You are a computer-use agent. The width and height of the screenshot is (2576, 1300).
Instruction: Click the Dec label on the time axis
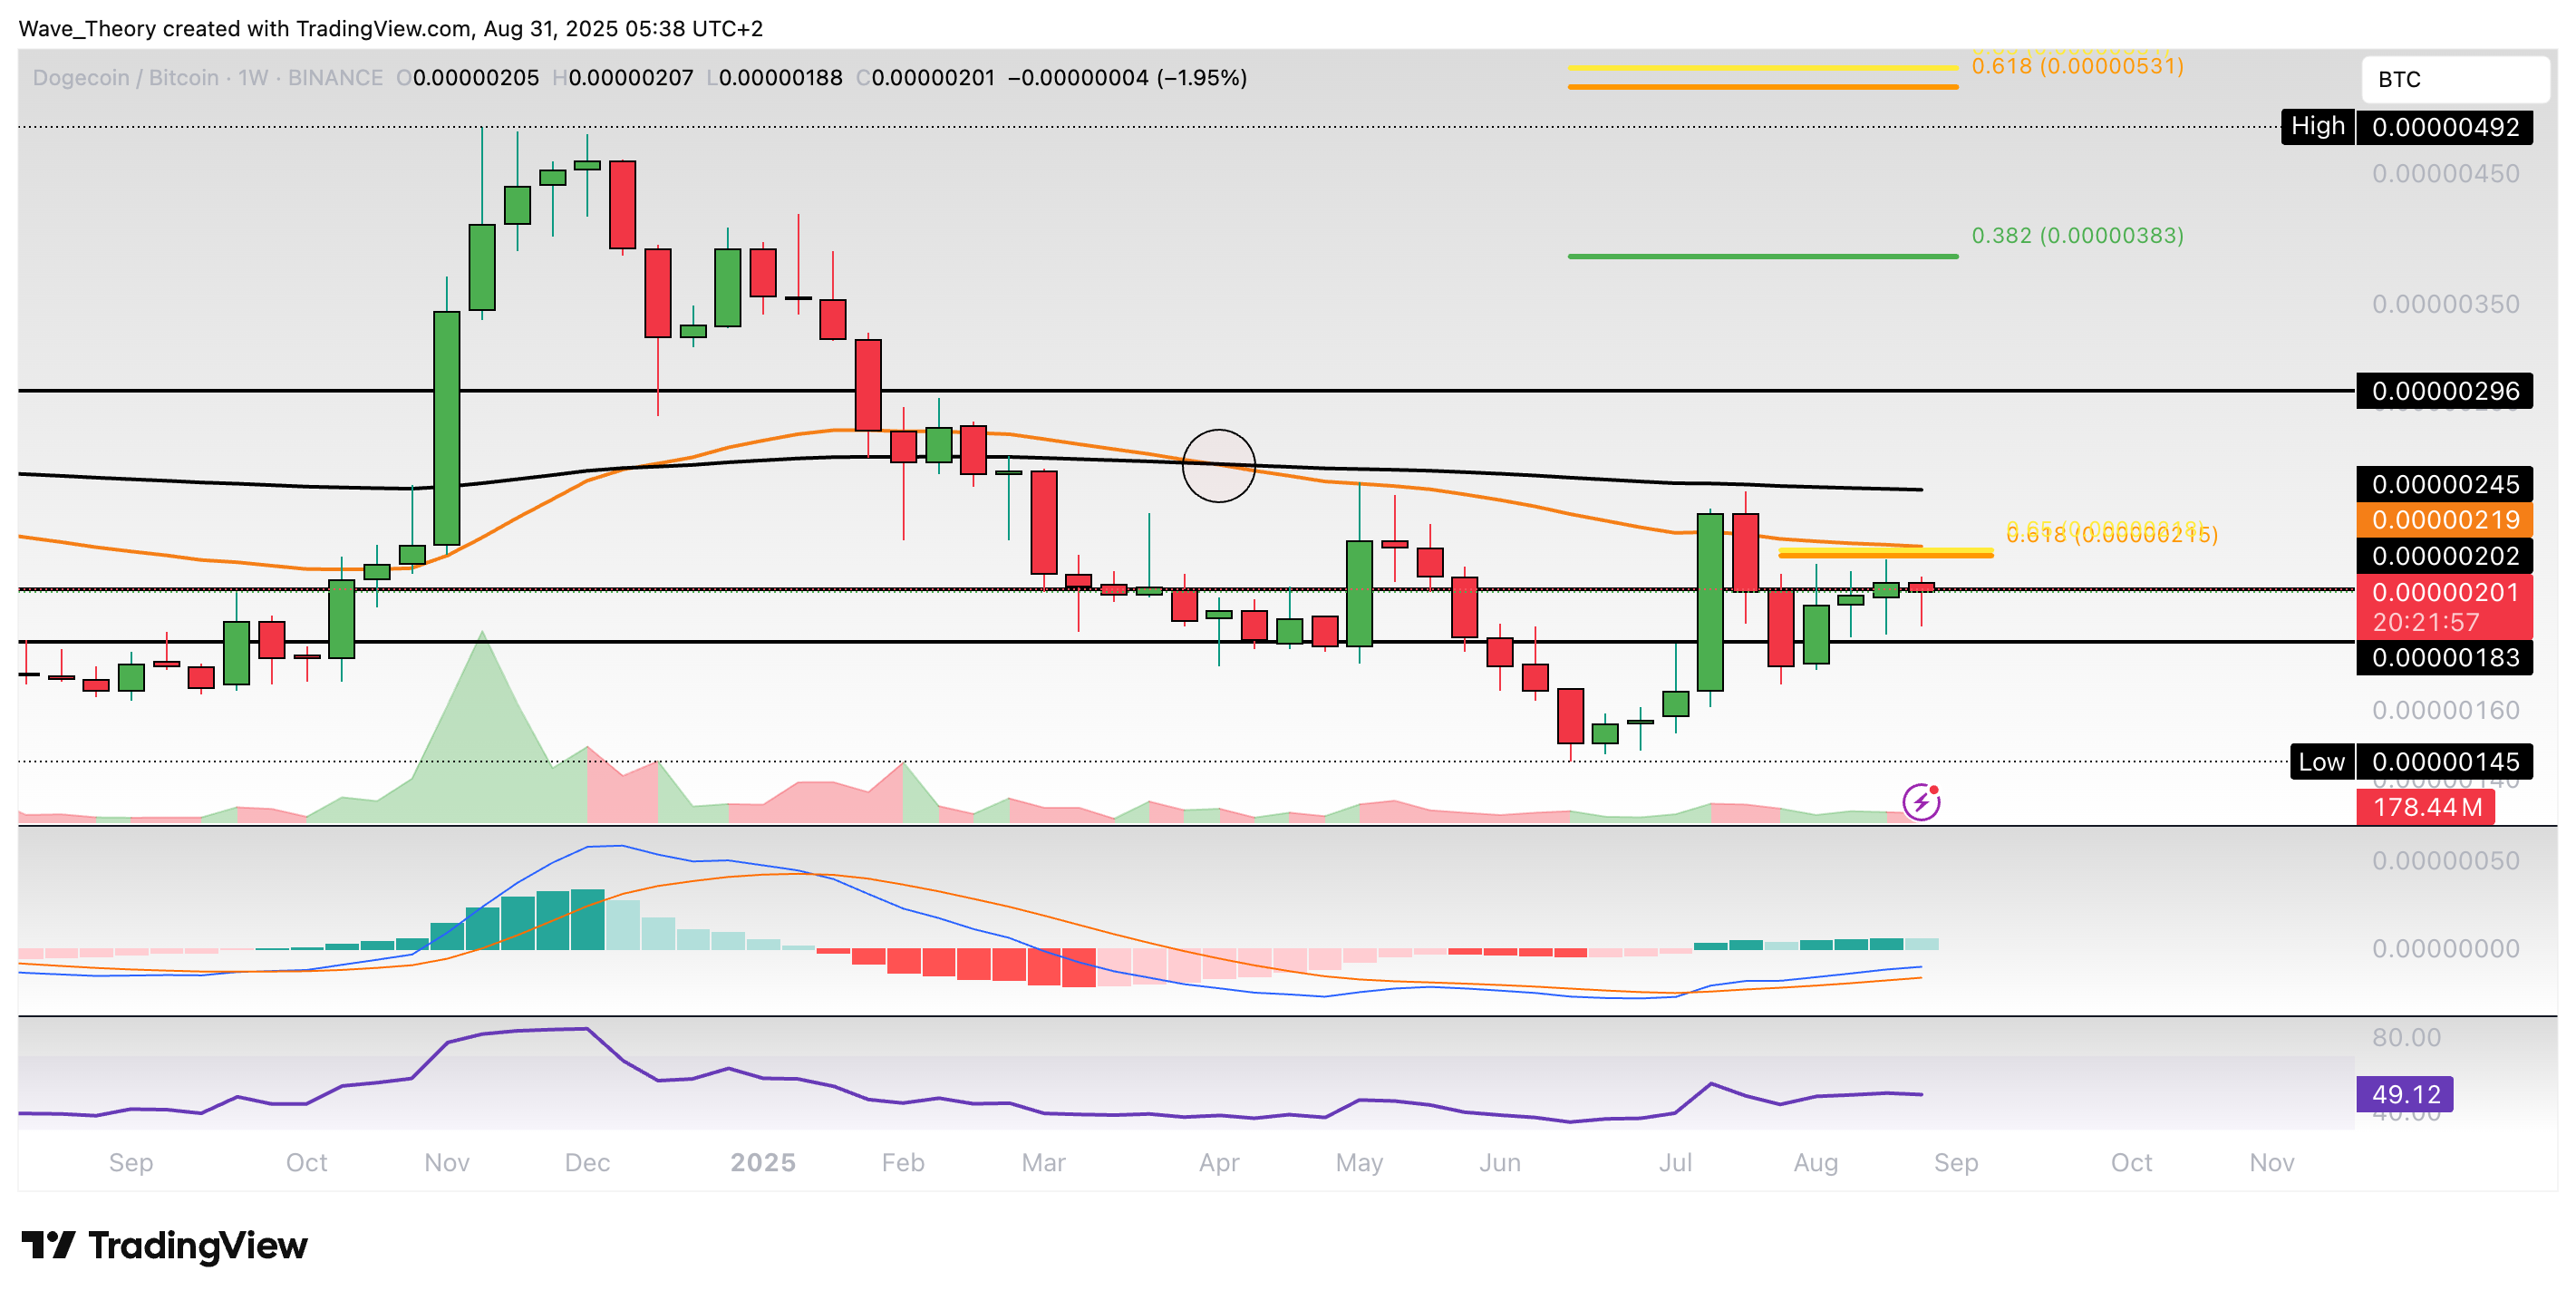pos(587,1162)
